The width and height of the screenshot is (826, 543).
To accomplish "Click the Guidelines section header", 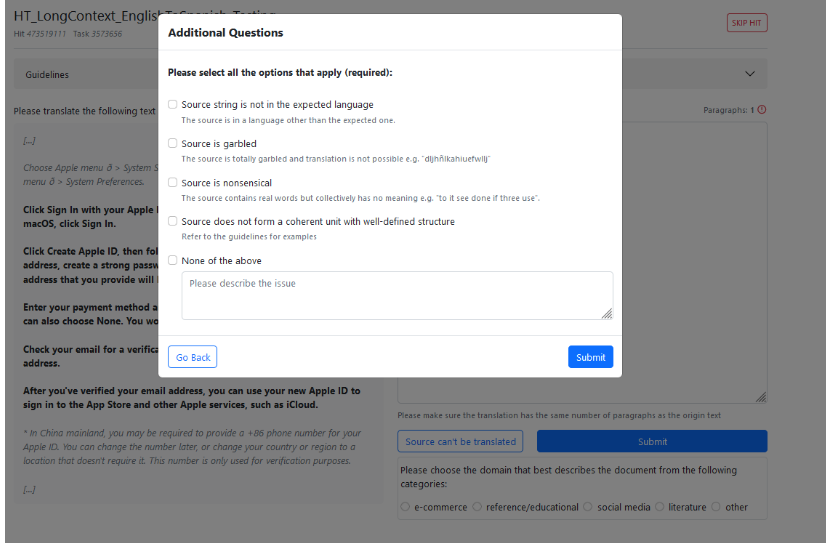I will click(x=48, y=75).
